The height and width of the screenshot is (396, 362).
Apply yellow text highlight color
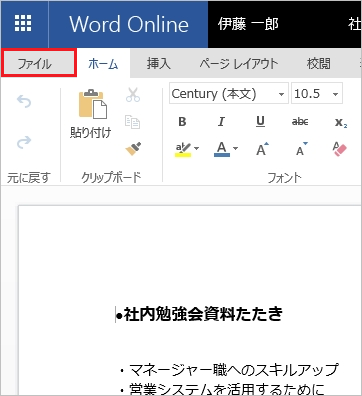pyautogui.click(x=183, y=149)
